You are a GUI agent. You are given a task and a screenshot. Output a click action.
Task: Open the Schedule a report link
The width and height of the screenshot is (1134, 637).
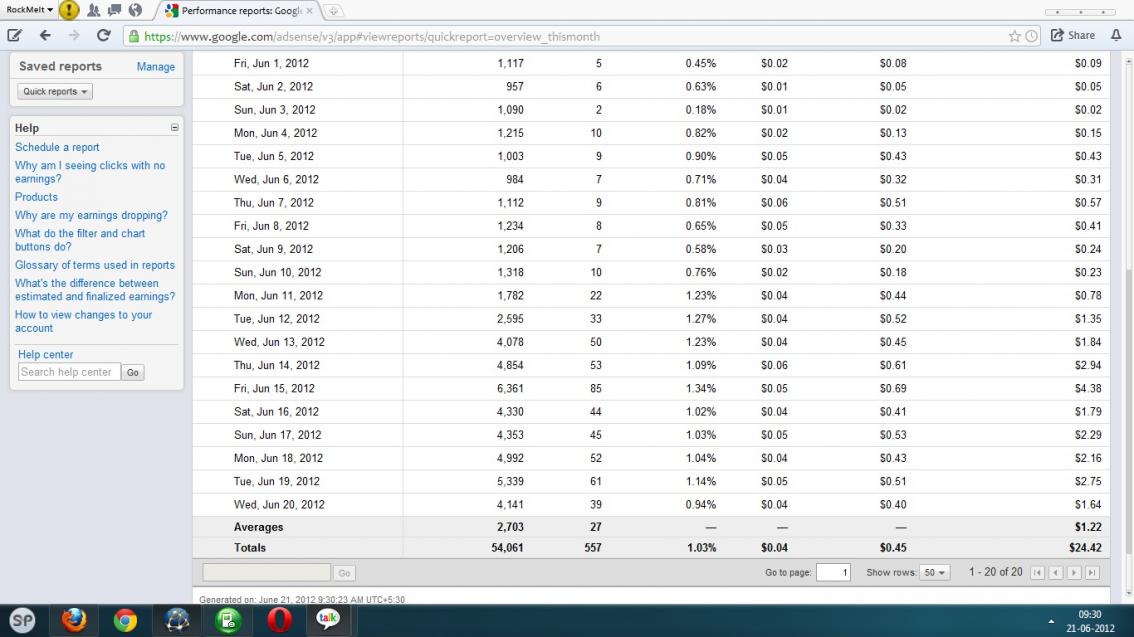tap(57, 147)
